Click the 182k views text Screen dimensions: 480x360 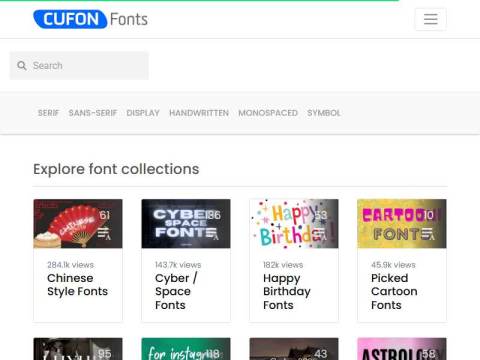283,265
